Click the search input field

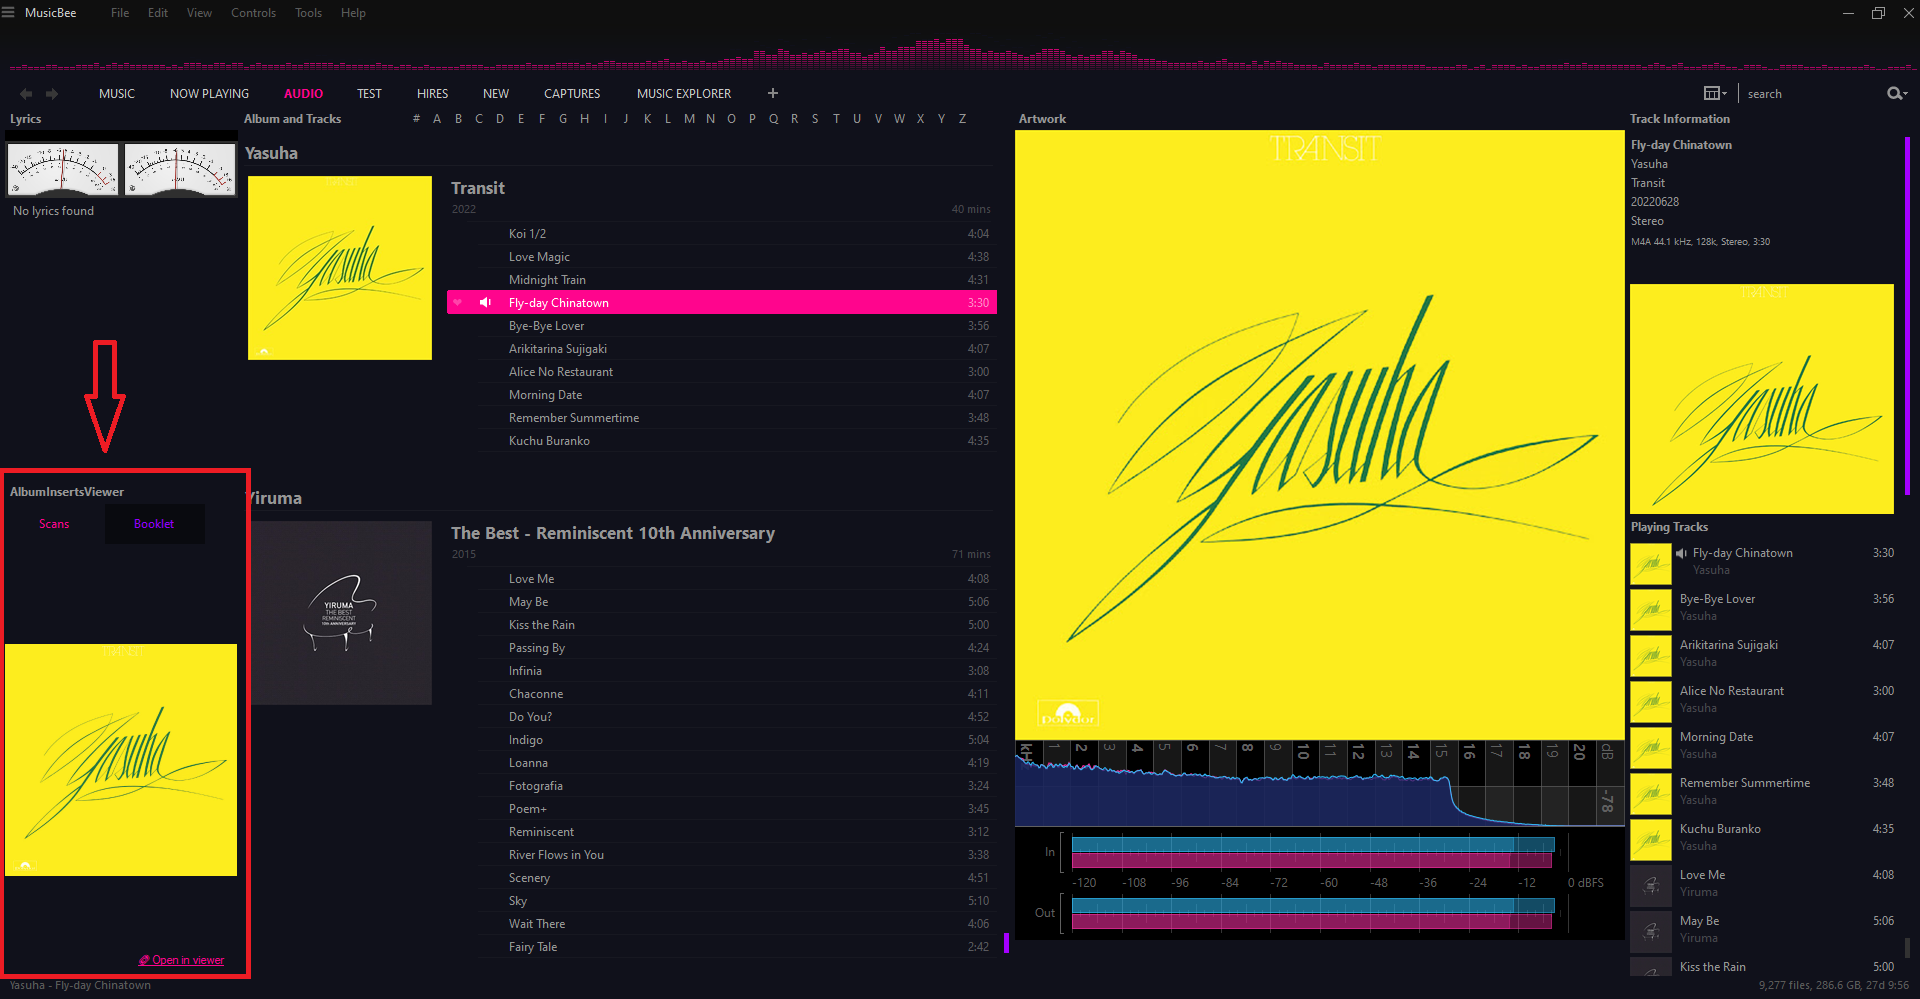point(1810,94)
